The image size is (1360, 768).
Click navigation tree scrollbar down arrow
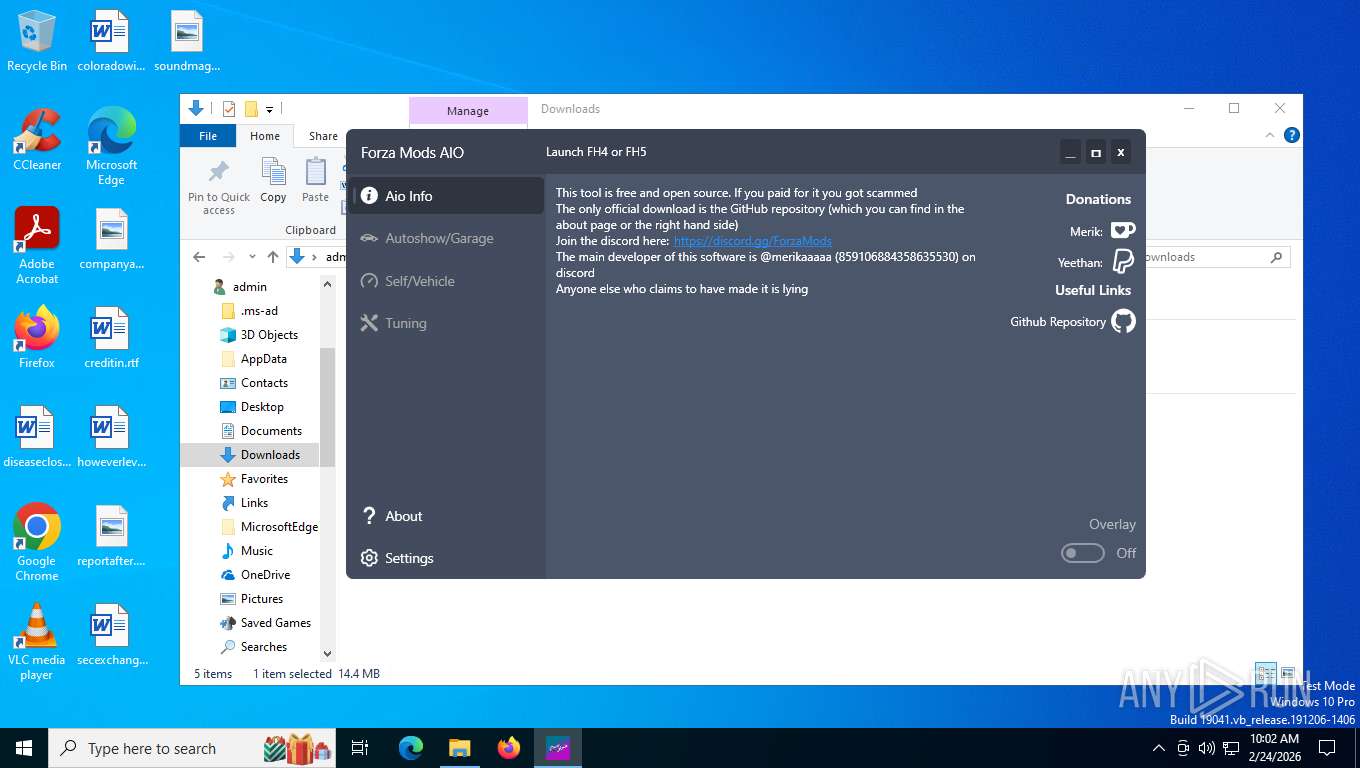pyautogui.click(x=327, y=654)
